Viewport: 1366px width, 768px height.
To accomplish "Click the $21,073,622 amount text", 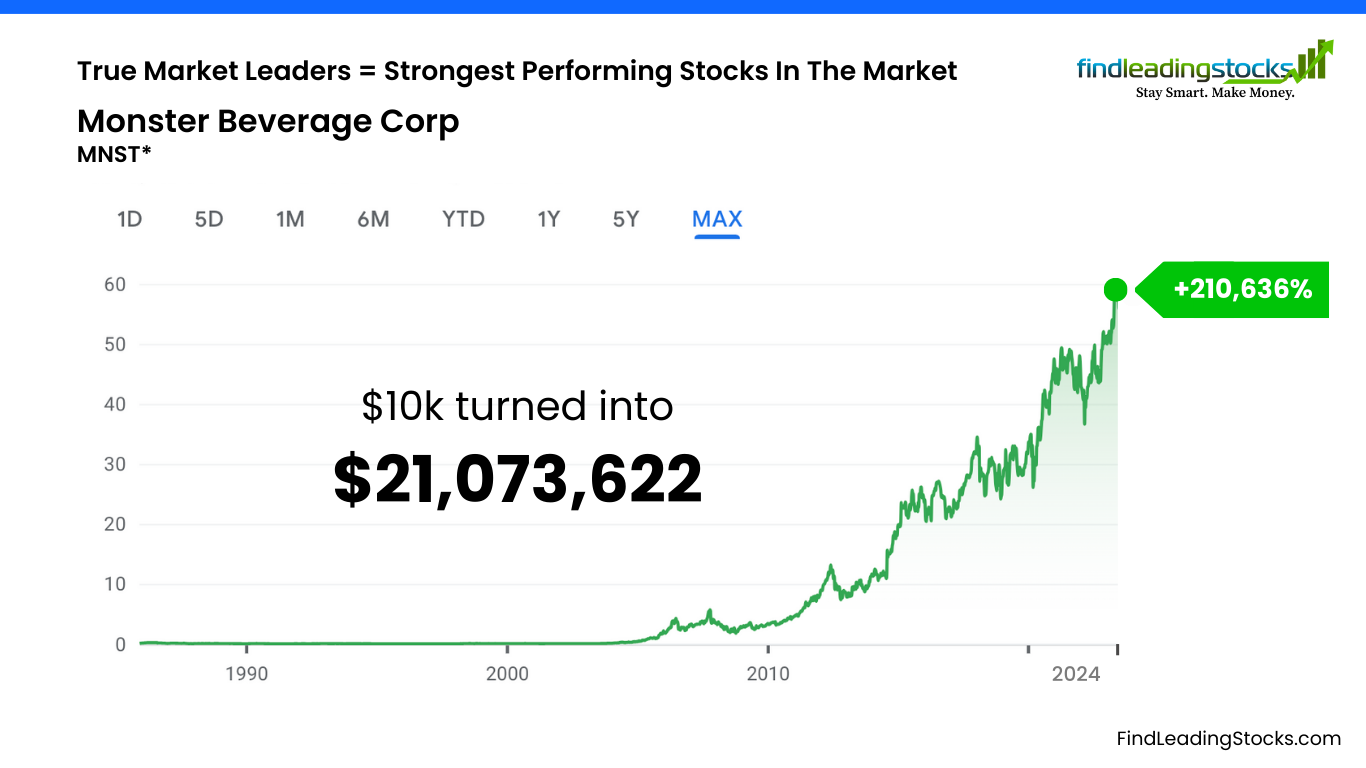I will pyautogui.click(x=518, y=479).
